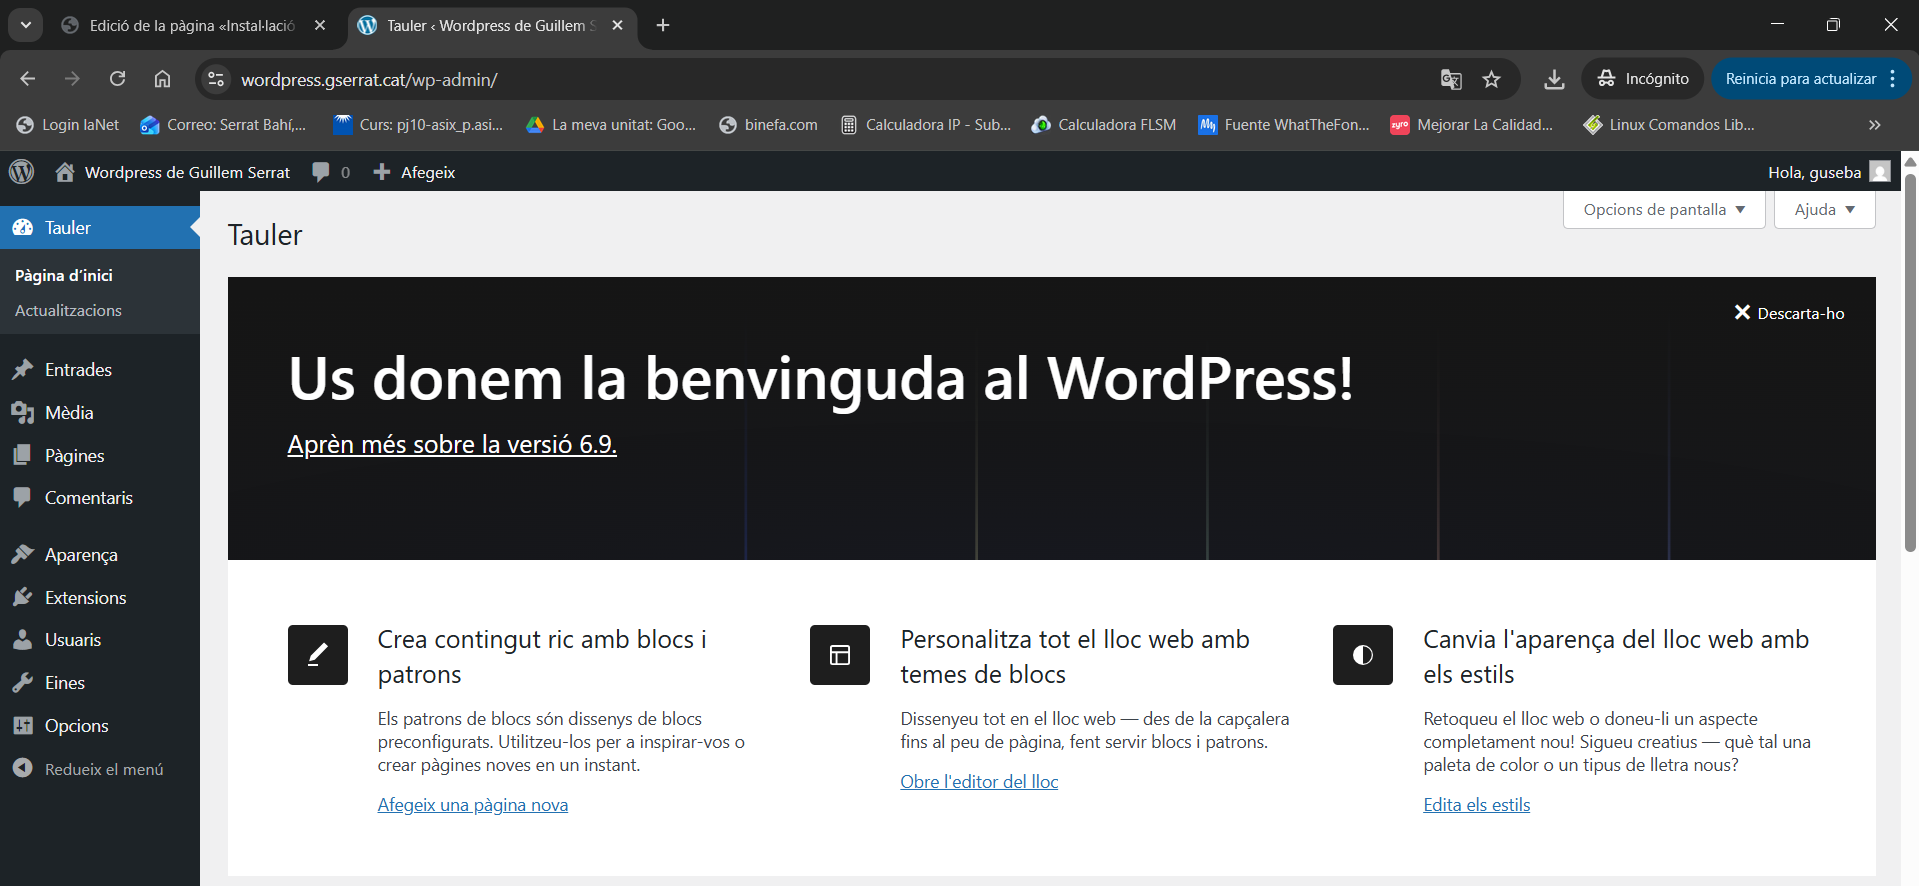
Task: Dismiss the welcome panel with Descarta-ho
Action: tap(1789, 313)
